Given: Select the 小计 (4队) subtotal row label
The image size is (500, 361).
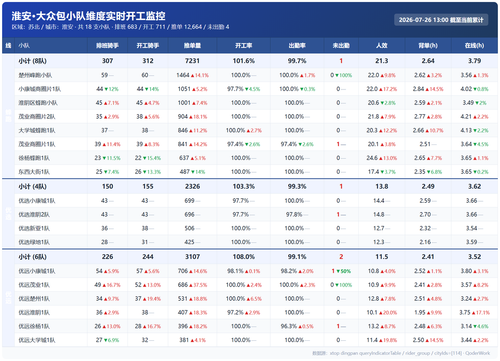Looking at the screenshot, I should pos(32,187).
